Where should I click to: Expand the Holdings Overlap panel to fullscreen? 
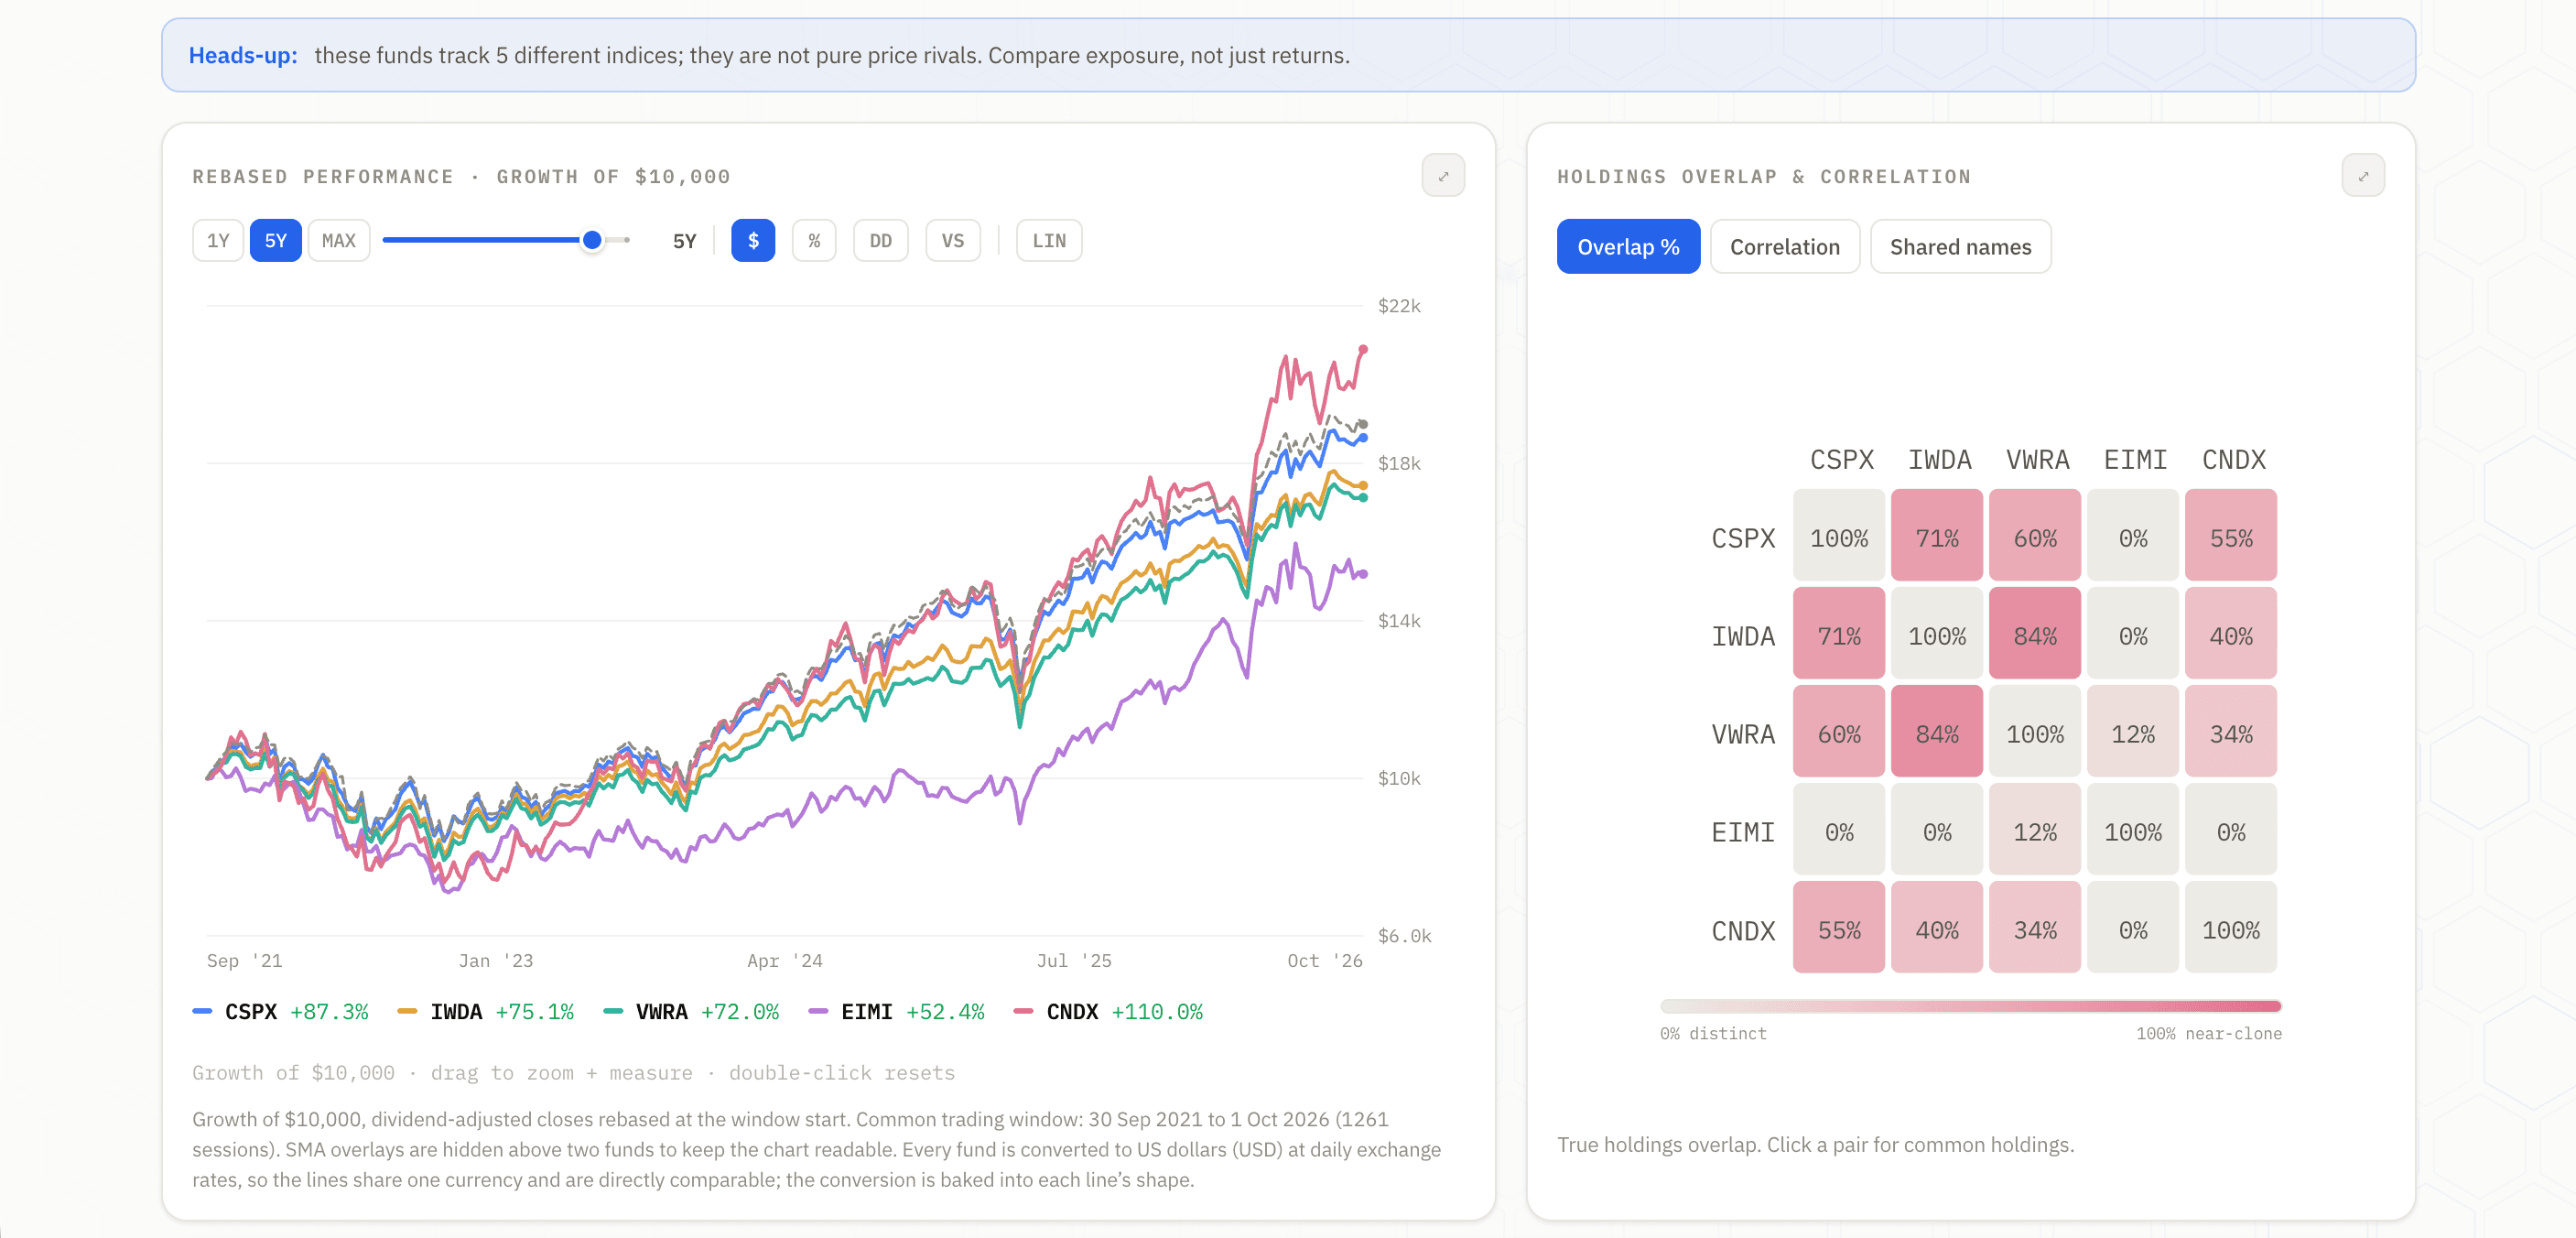(x=2362, y=176)
